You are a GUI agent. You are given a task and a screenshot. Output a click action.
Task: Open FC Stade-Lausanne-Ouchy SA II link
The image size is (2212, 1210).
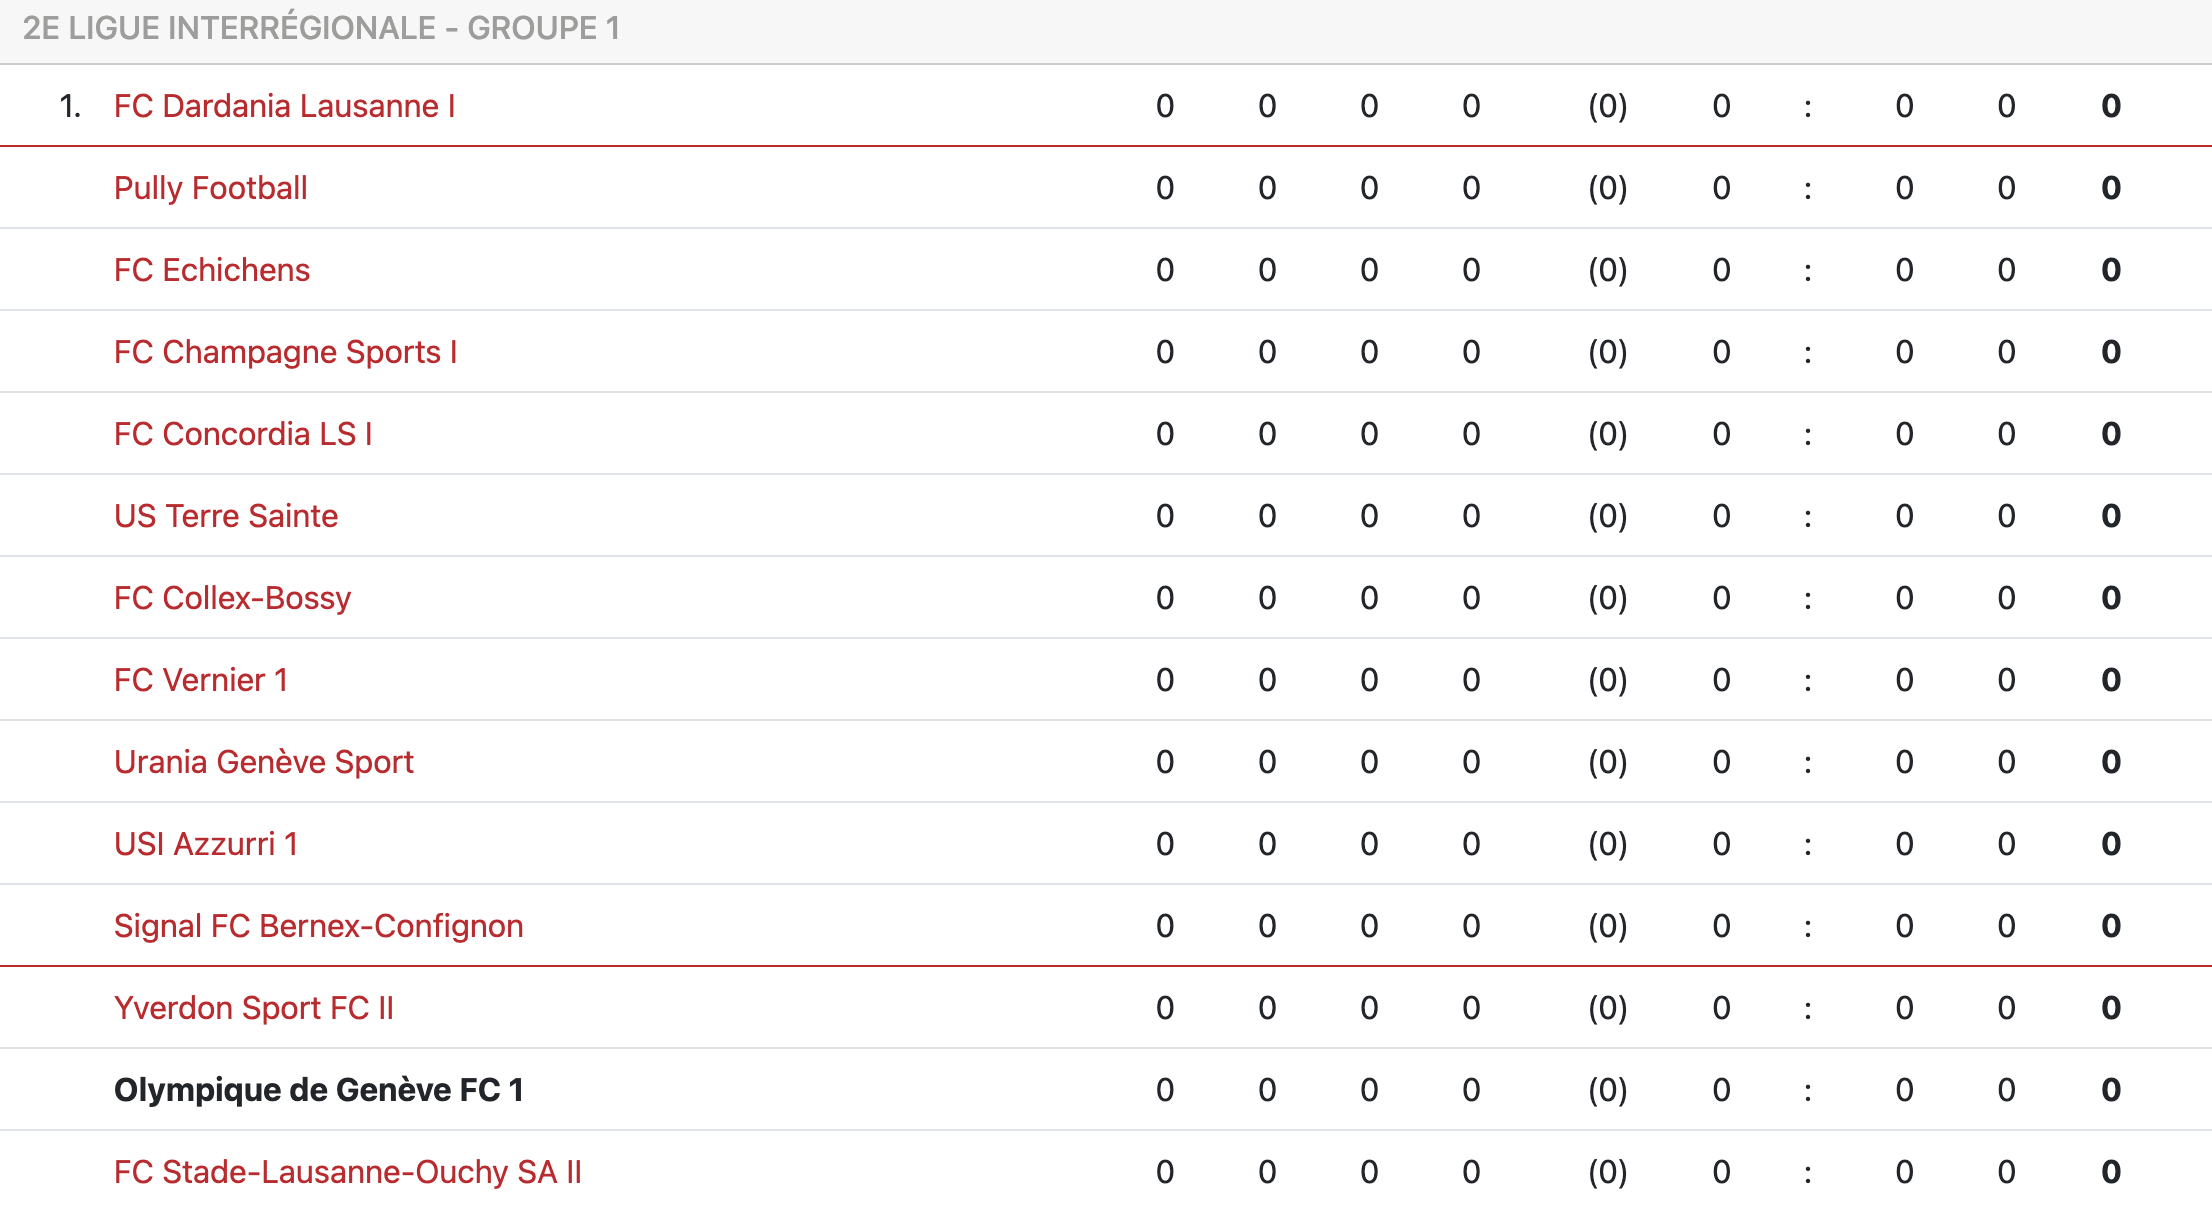[347, 1172]
